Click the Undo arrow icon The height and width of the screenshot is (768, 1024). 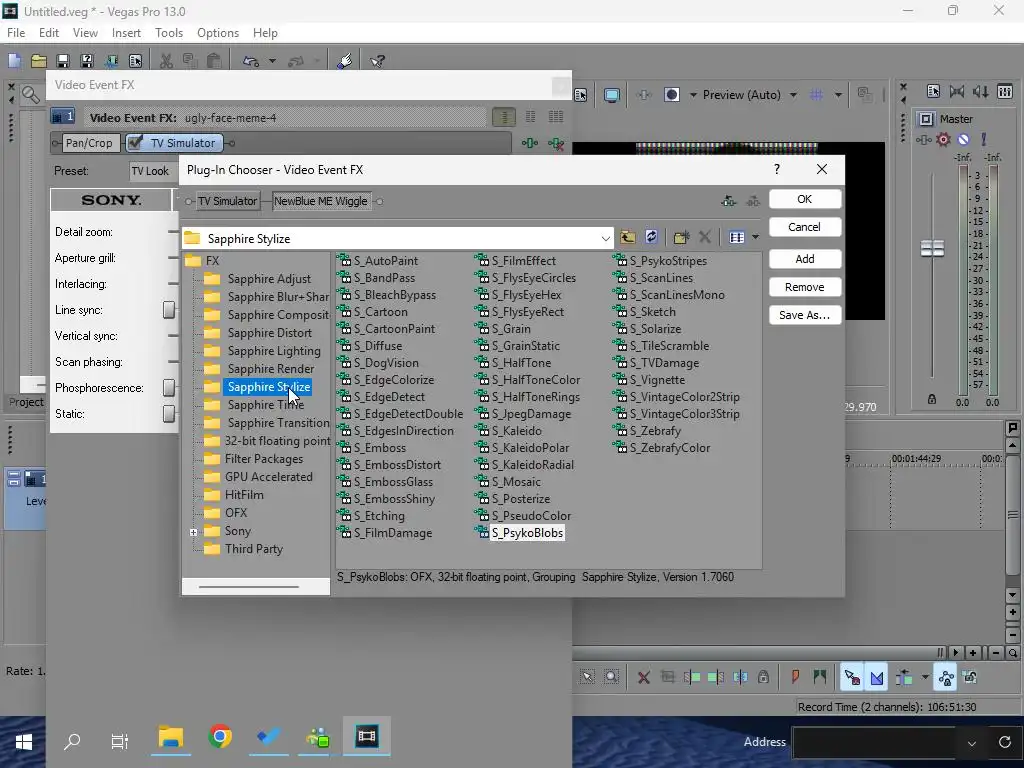pyautogui.click(x=251, y=61)
